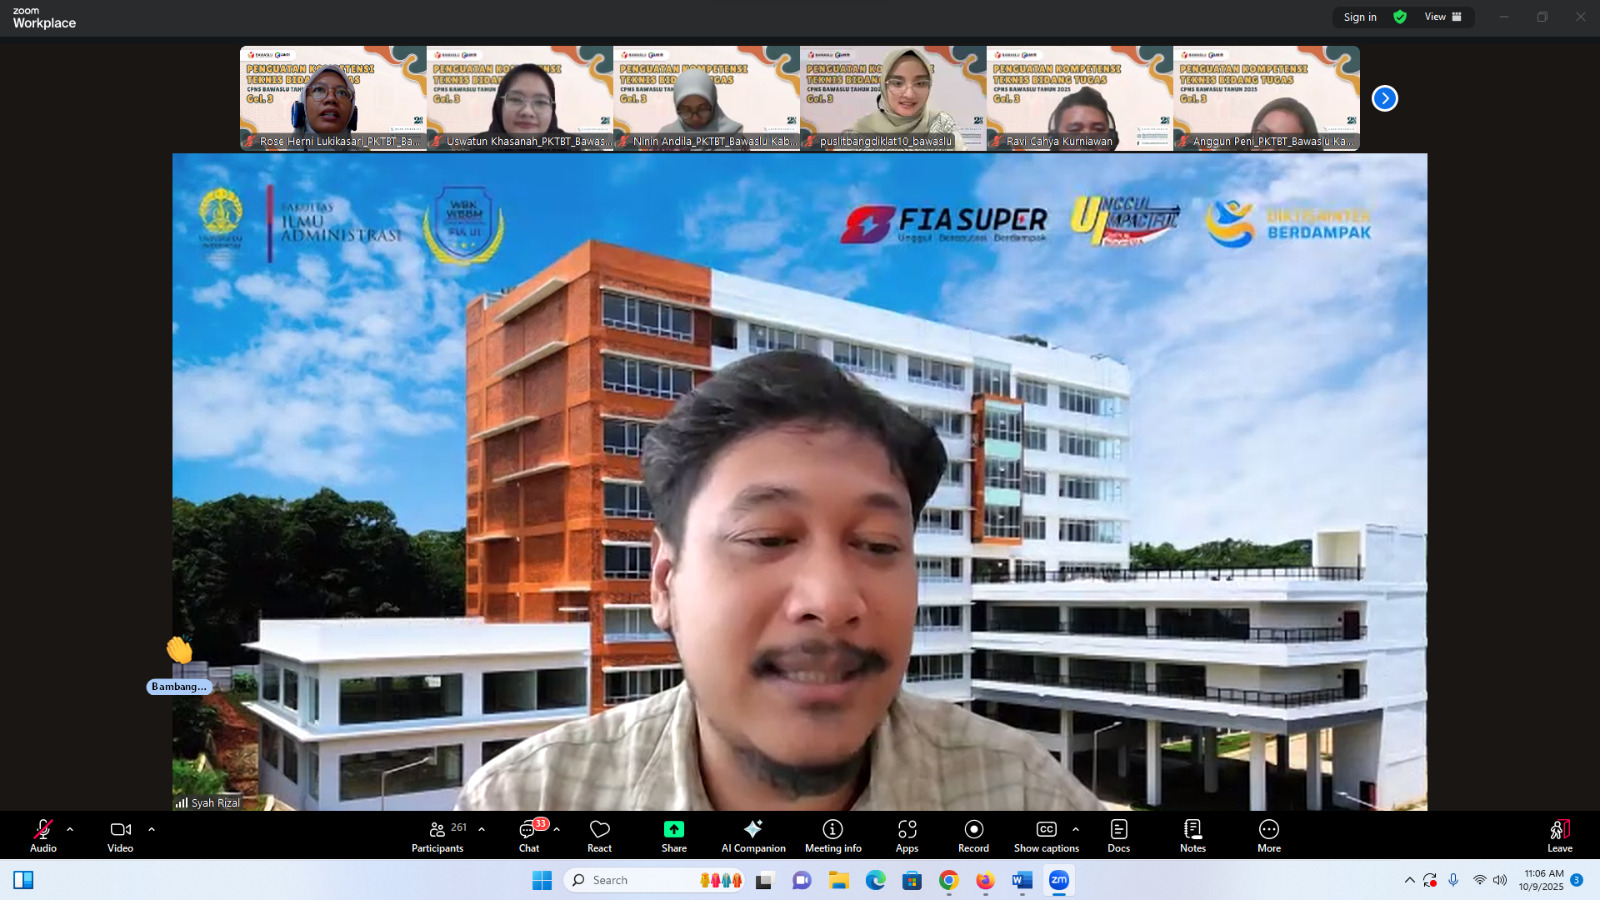The height and width of the screenshot is (900, 1600).
Task: Expand video options arrow next to Video
Action: tap(151, 829)
